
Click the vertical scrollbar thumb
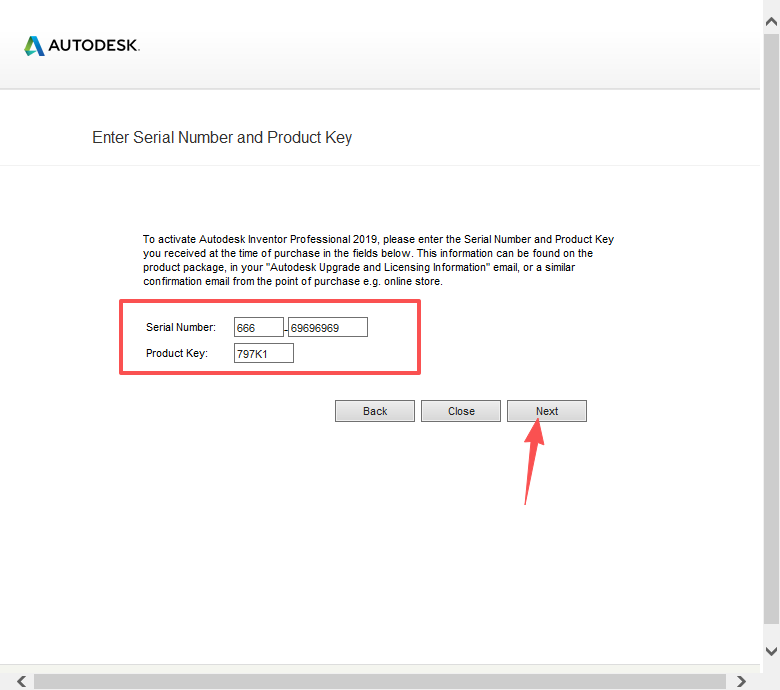point(772,328)
